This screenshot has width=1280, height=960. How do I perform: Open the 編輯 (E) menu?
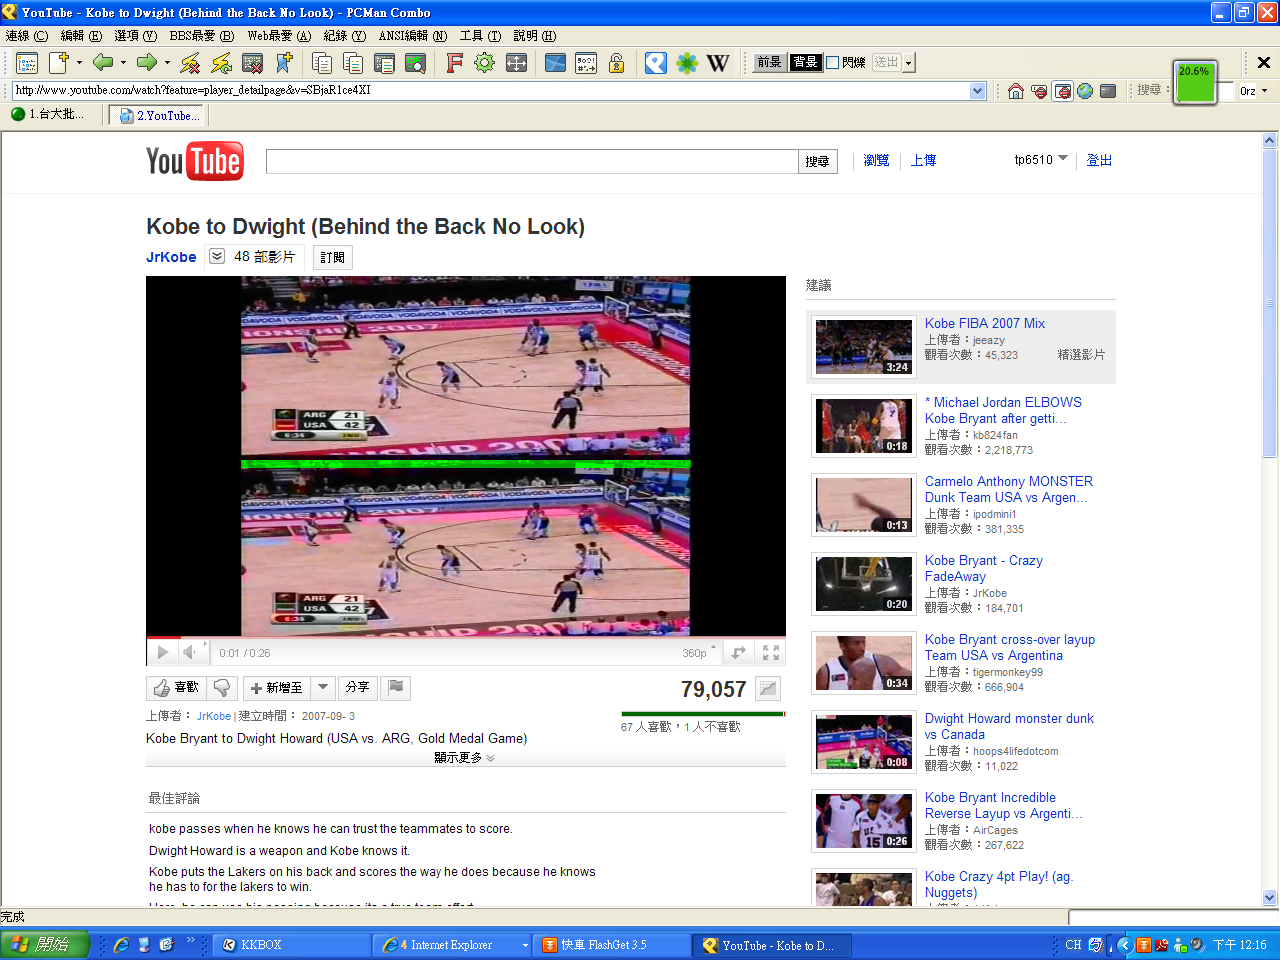81,36
